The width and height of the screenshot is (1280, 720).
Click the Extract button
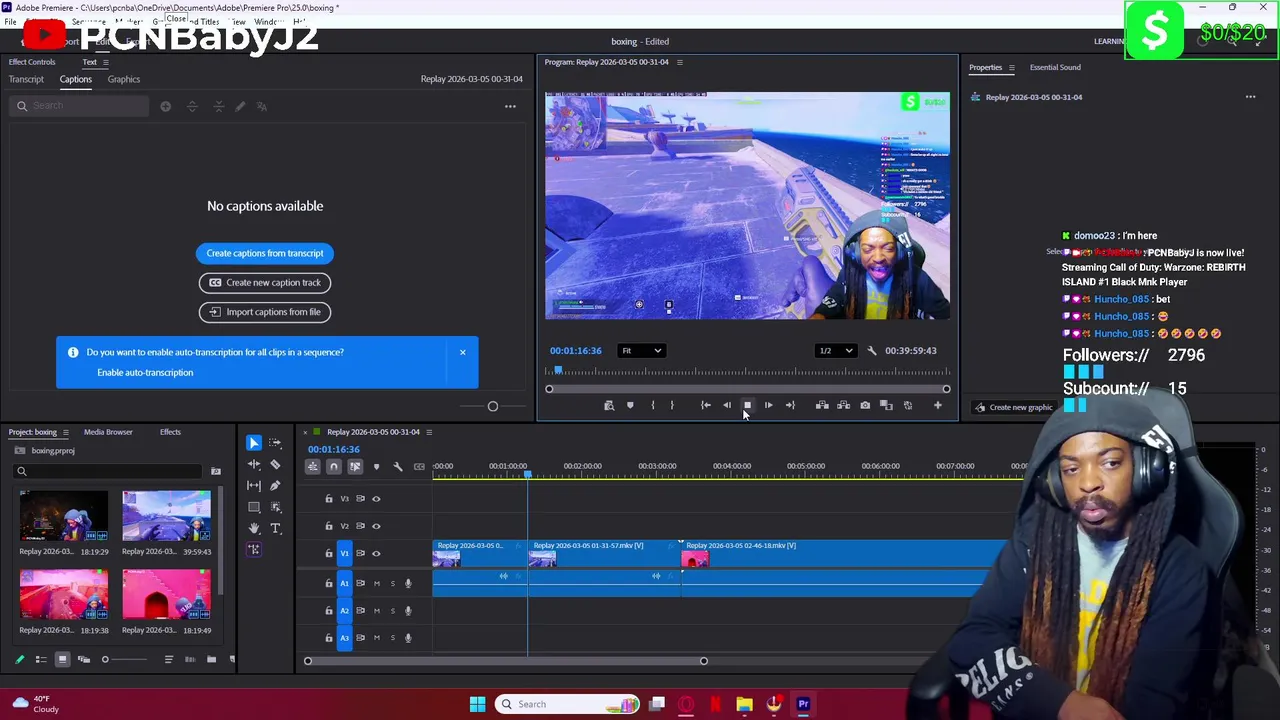tap(843, 405)
